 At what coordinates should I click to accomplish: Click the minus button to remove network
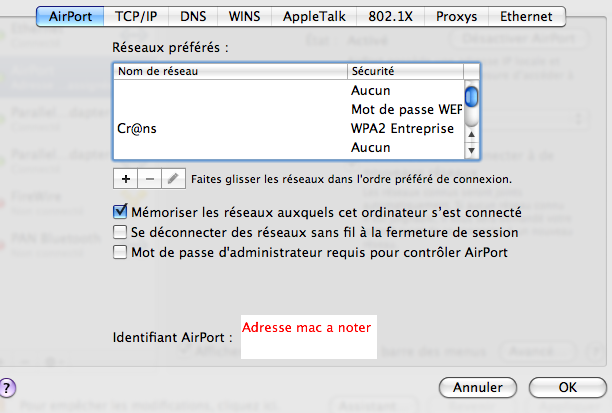click(149, 179)
